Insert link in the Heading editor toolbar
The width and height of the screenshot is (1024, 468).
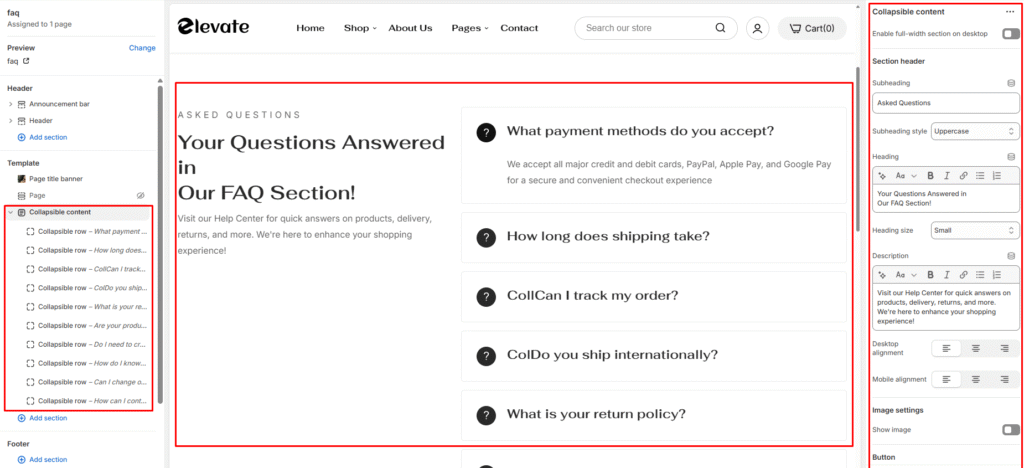(x=963, y=176)
